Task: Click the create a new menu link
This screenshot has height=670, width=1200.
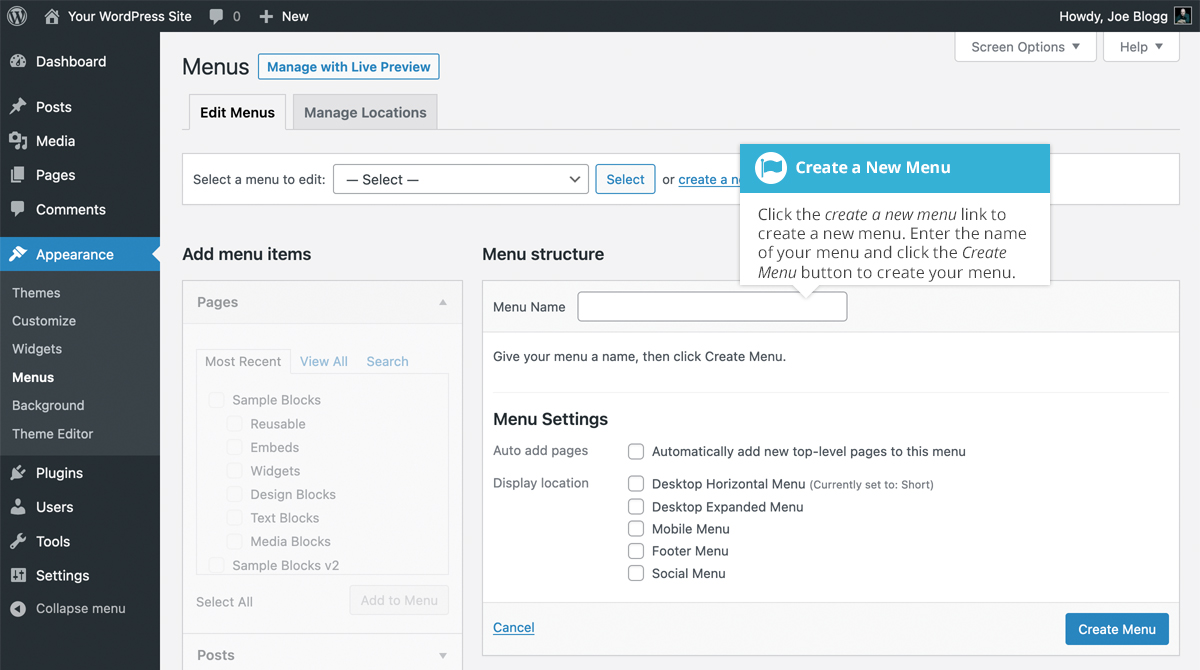Action: tap(709, 179)
